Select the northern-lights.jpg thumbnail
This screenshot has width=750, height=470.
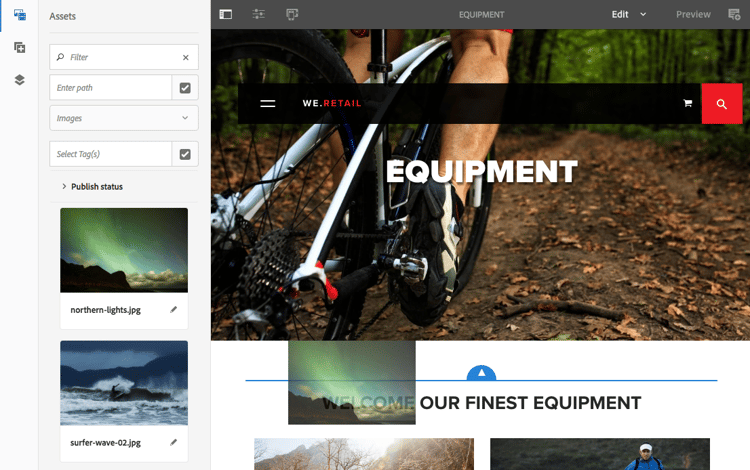pos(124,250)
